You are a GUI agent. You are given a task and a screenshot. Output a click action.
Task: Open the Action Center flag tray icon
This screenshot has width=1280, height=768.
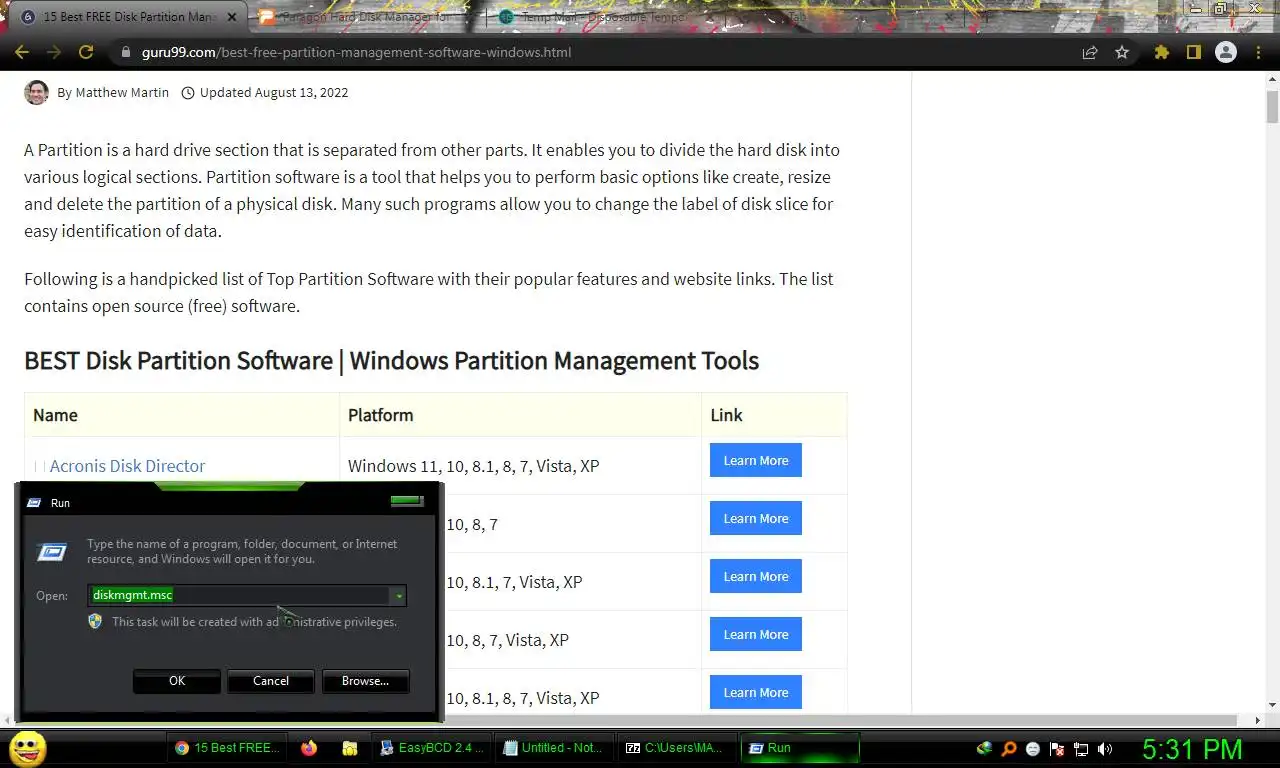pos(1057,748)
